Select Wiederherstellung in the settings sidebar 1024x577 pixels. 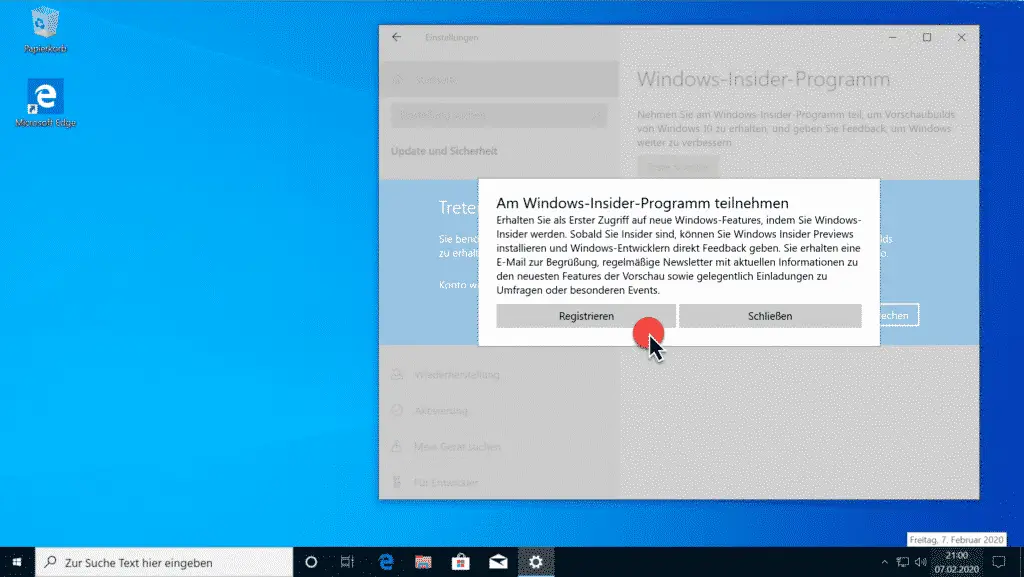(499, 375)
